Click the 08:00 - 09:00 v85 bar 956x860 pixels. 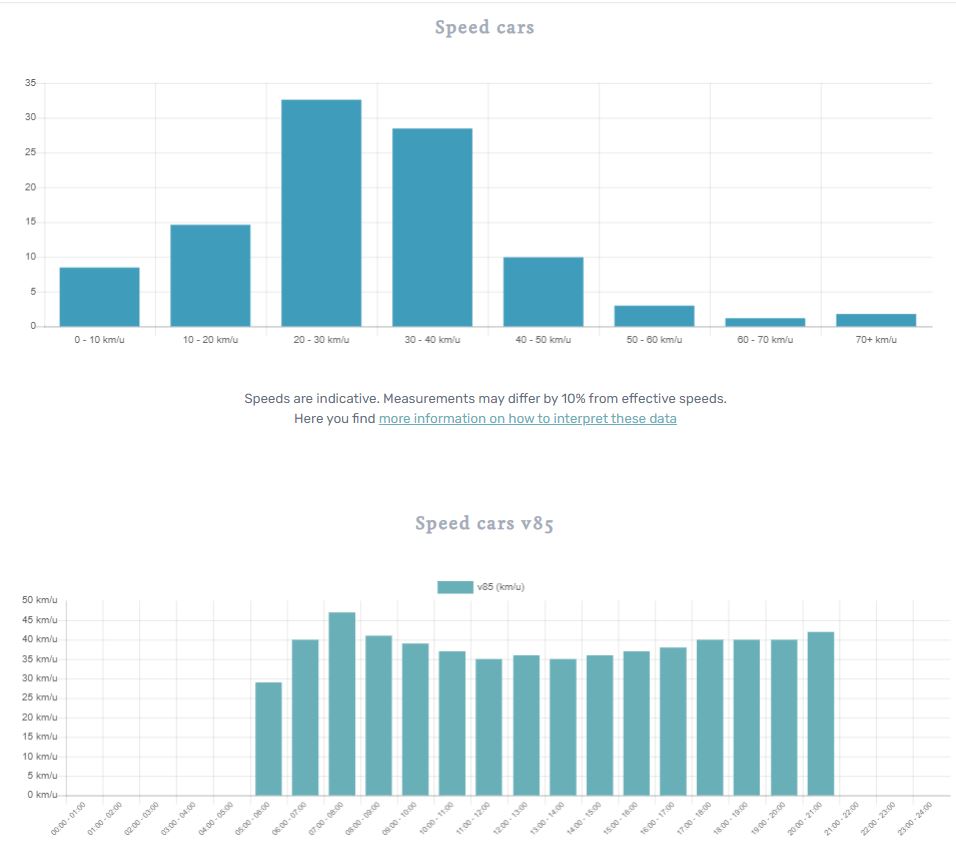click(x=379, y=716)
